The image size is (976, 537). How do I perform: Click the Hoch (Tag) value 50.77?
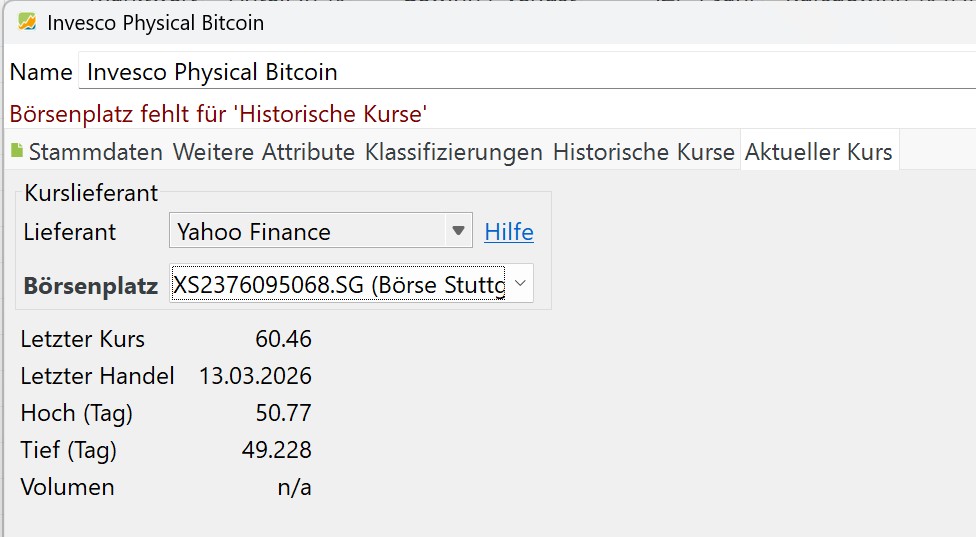(x=283, y=413)
